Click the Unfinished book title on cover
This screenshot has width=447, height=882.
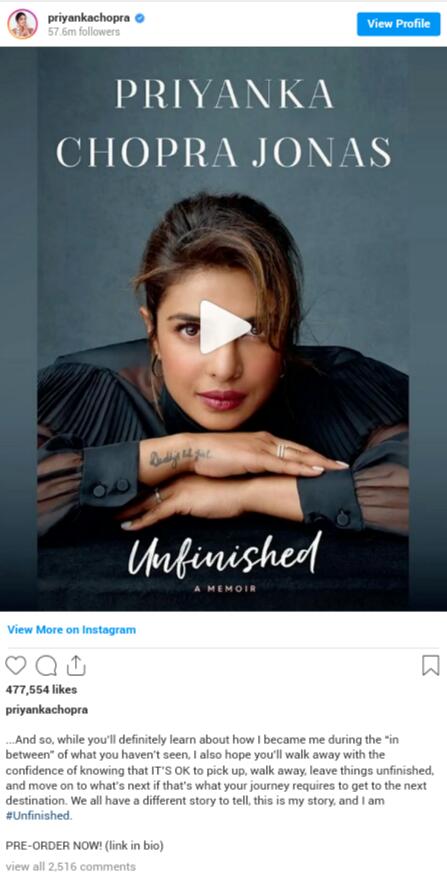tap(224, 555)
